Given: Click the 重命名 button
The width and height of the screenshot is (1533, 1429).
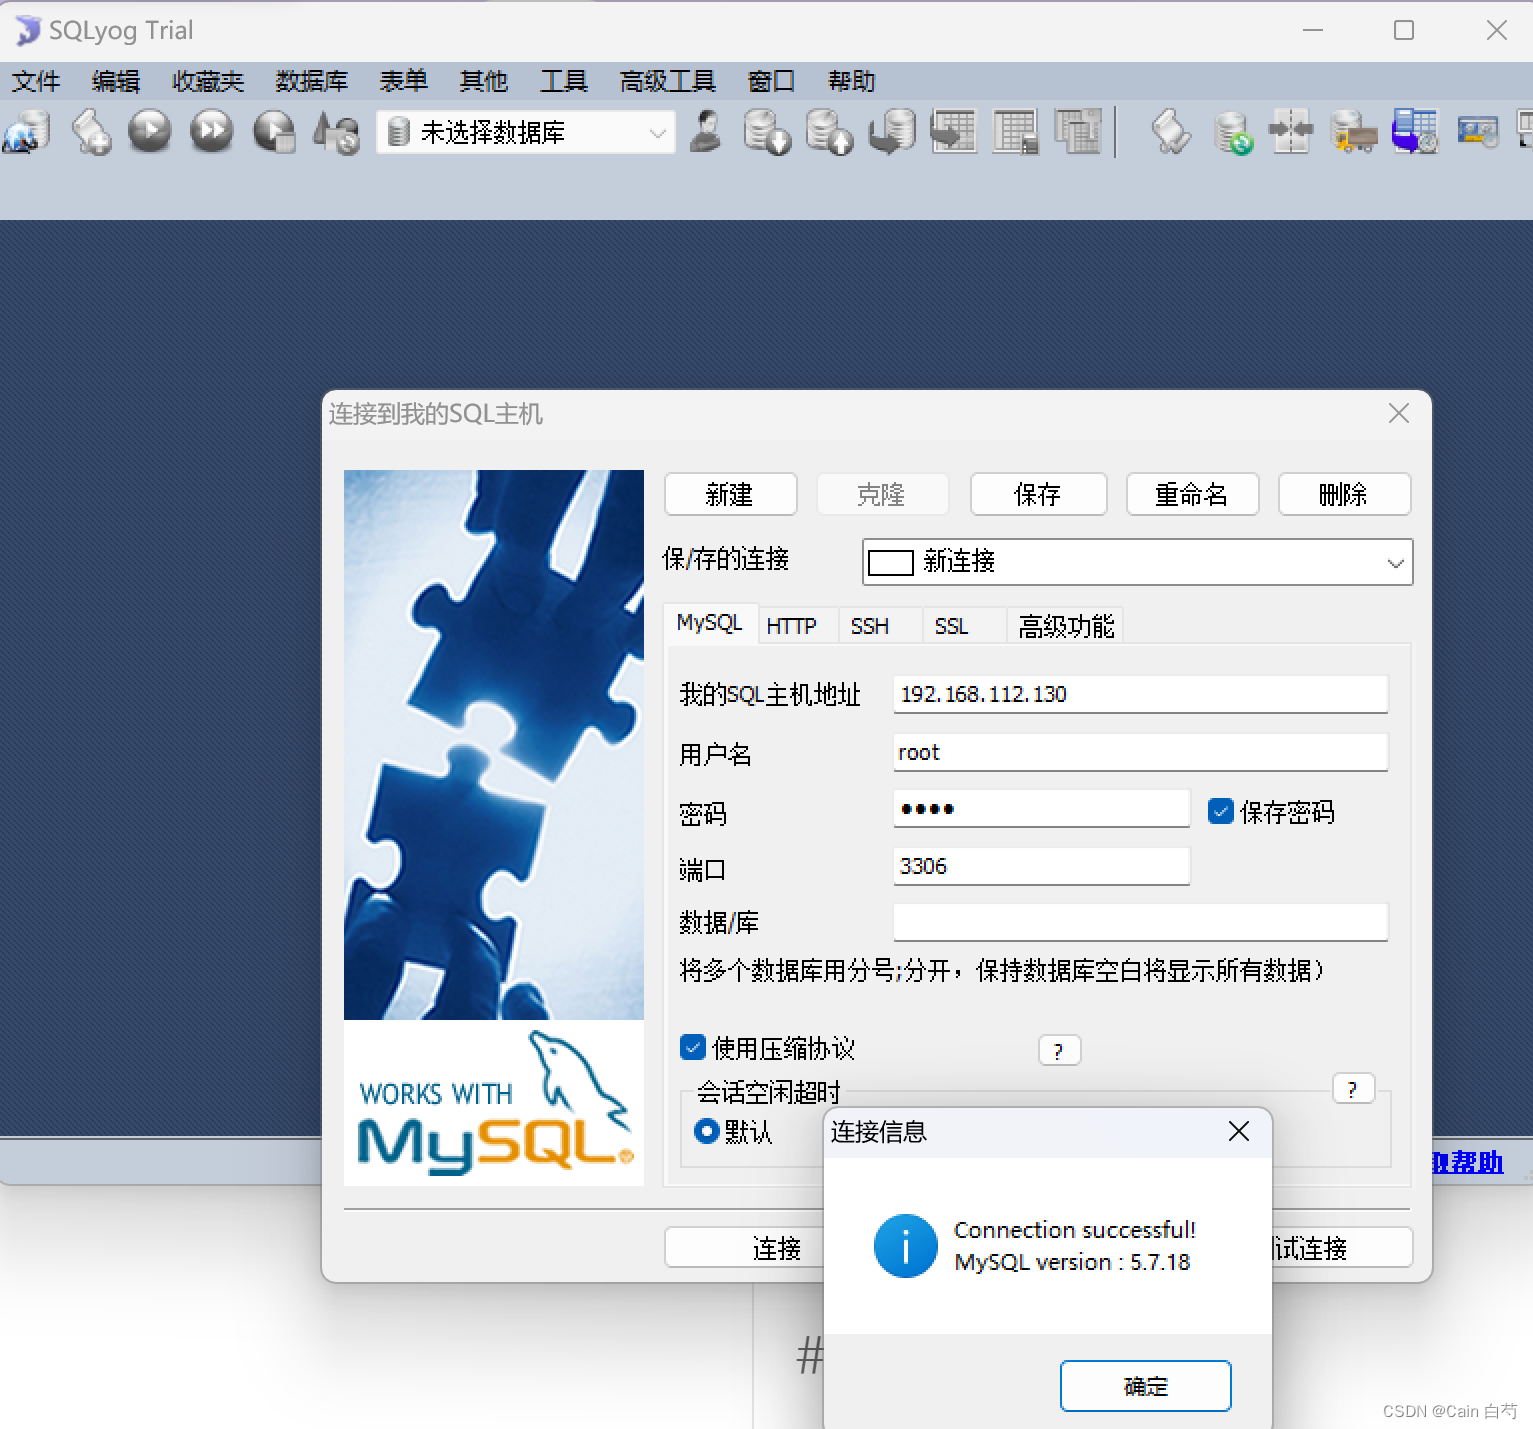Looking at the screenshot, I should (x=1192, y=494).
